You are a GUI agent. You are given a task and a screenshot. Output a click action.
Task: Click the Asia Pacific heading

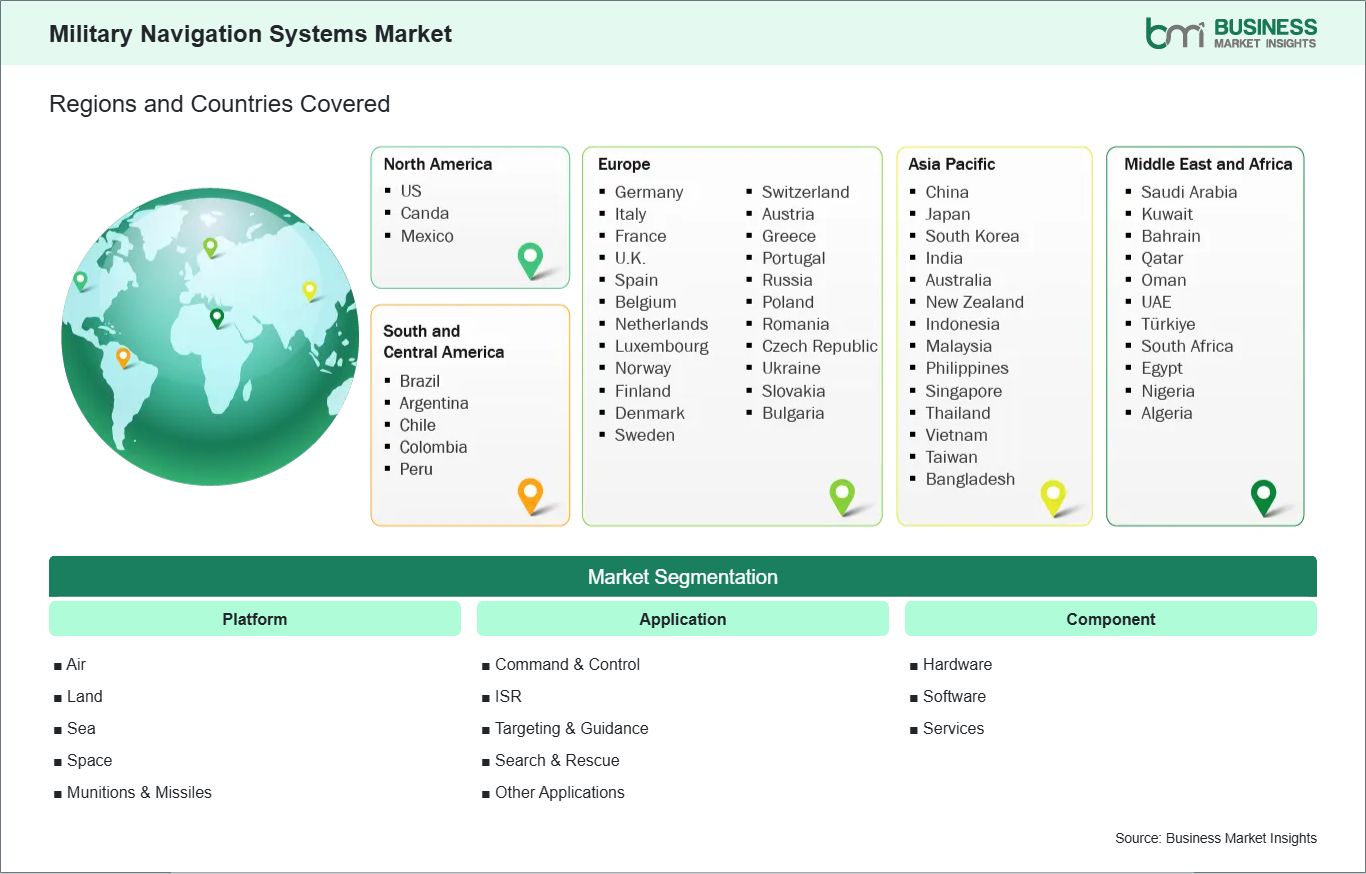click(952, 164)
